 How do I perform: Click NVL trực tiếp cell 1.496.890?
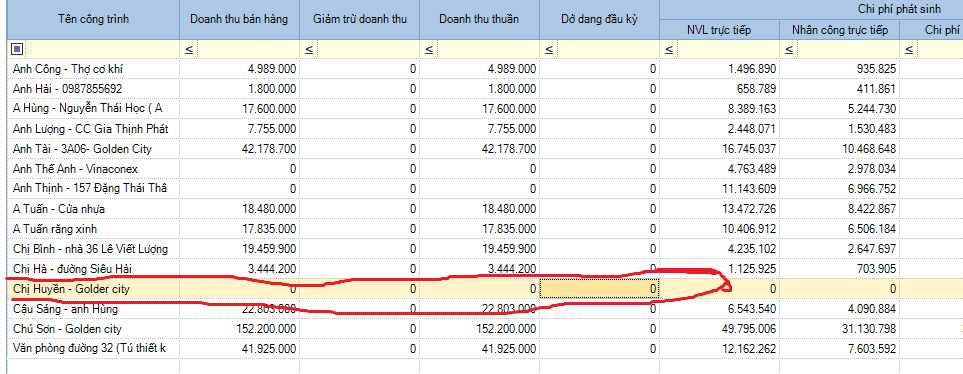[719, 69]
